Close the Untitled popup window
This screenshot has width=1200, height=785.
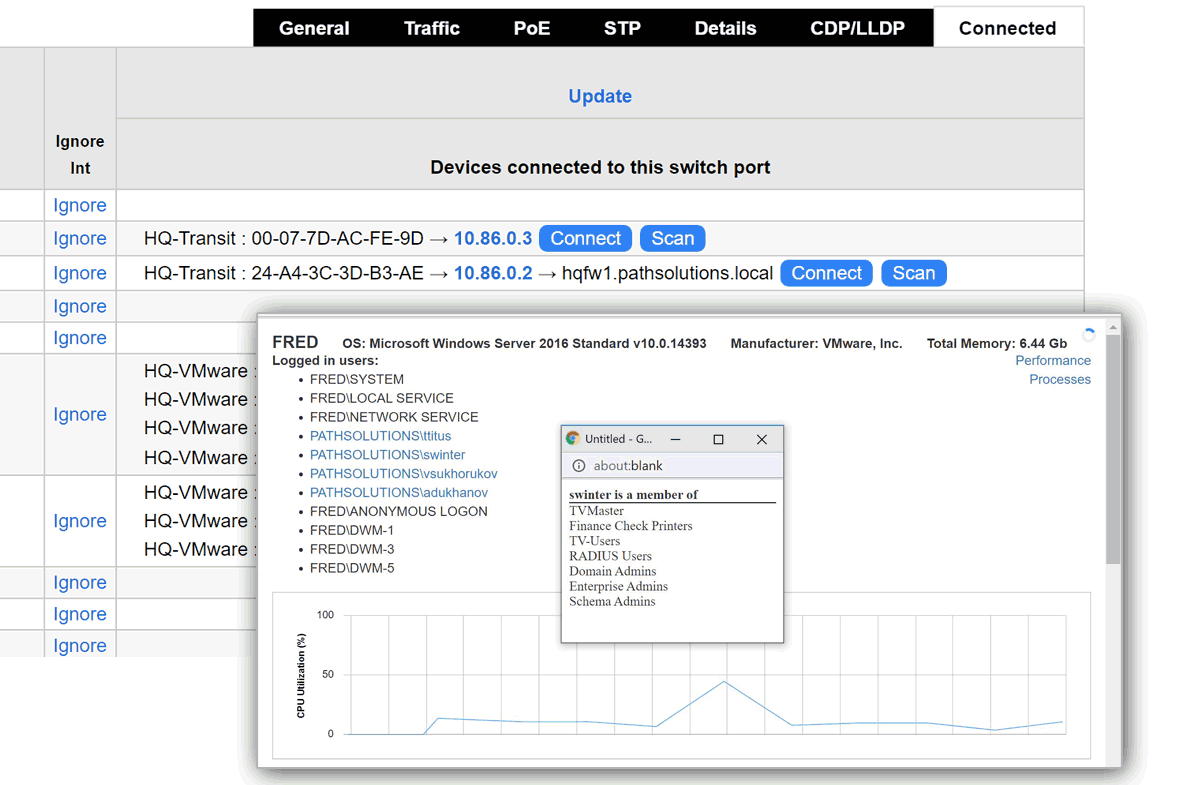tap(761, 439)
